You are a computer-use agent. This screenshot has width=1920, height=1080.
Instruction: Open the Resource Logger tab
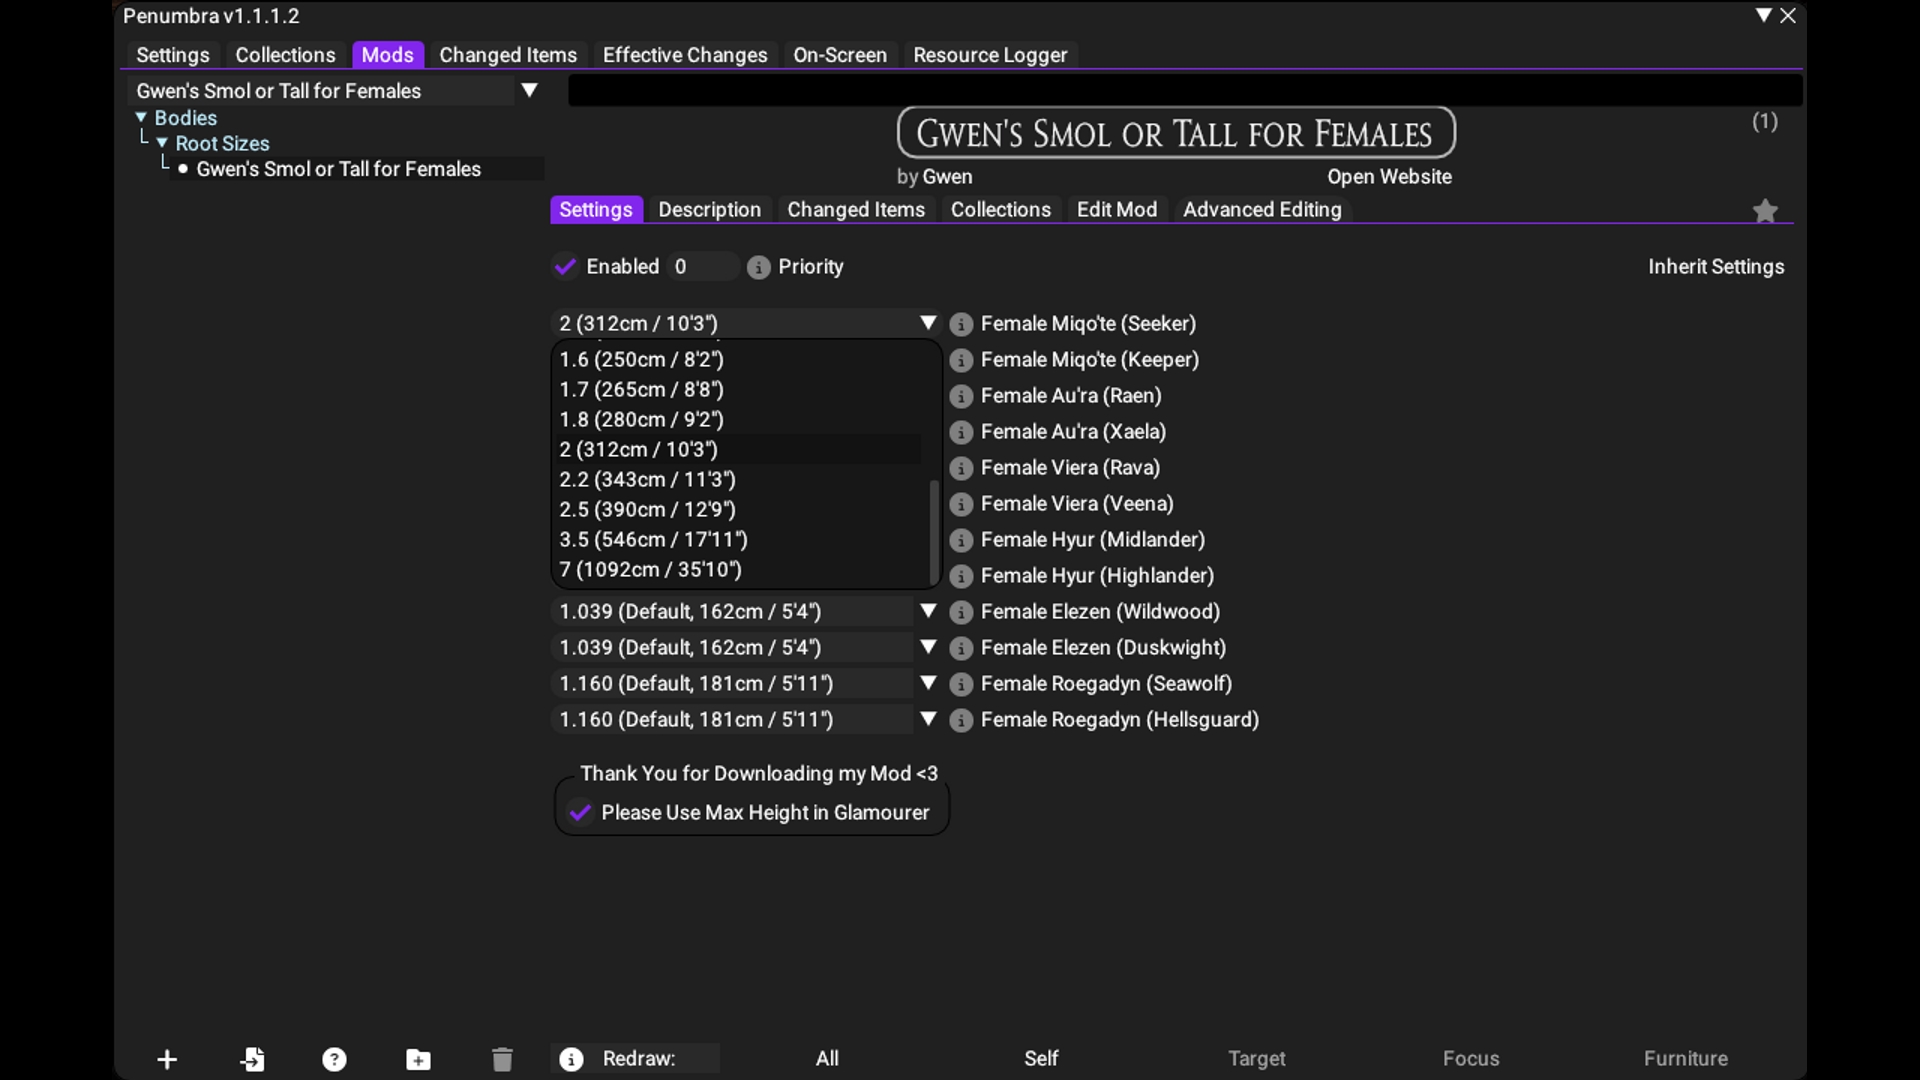pos(990,55)
